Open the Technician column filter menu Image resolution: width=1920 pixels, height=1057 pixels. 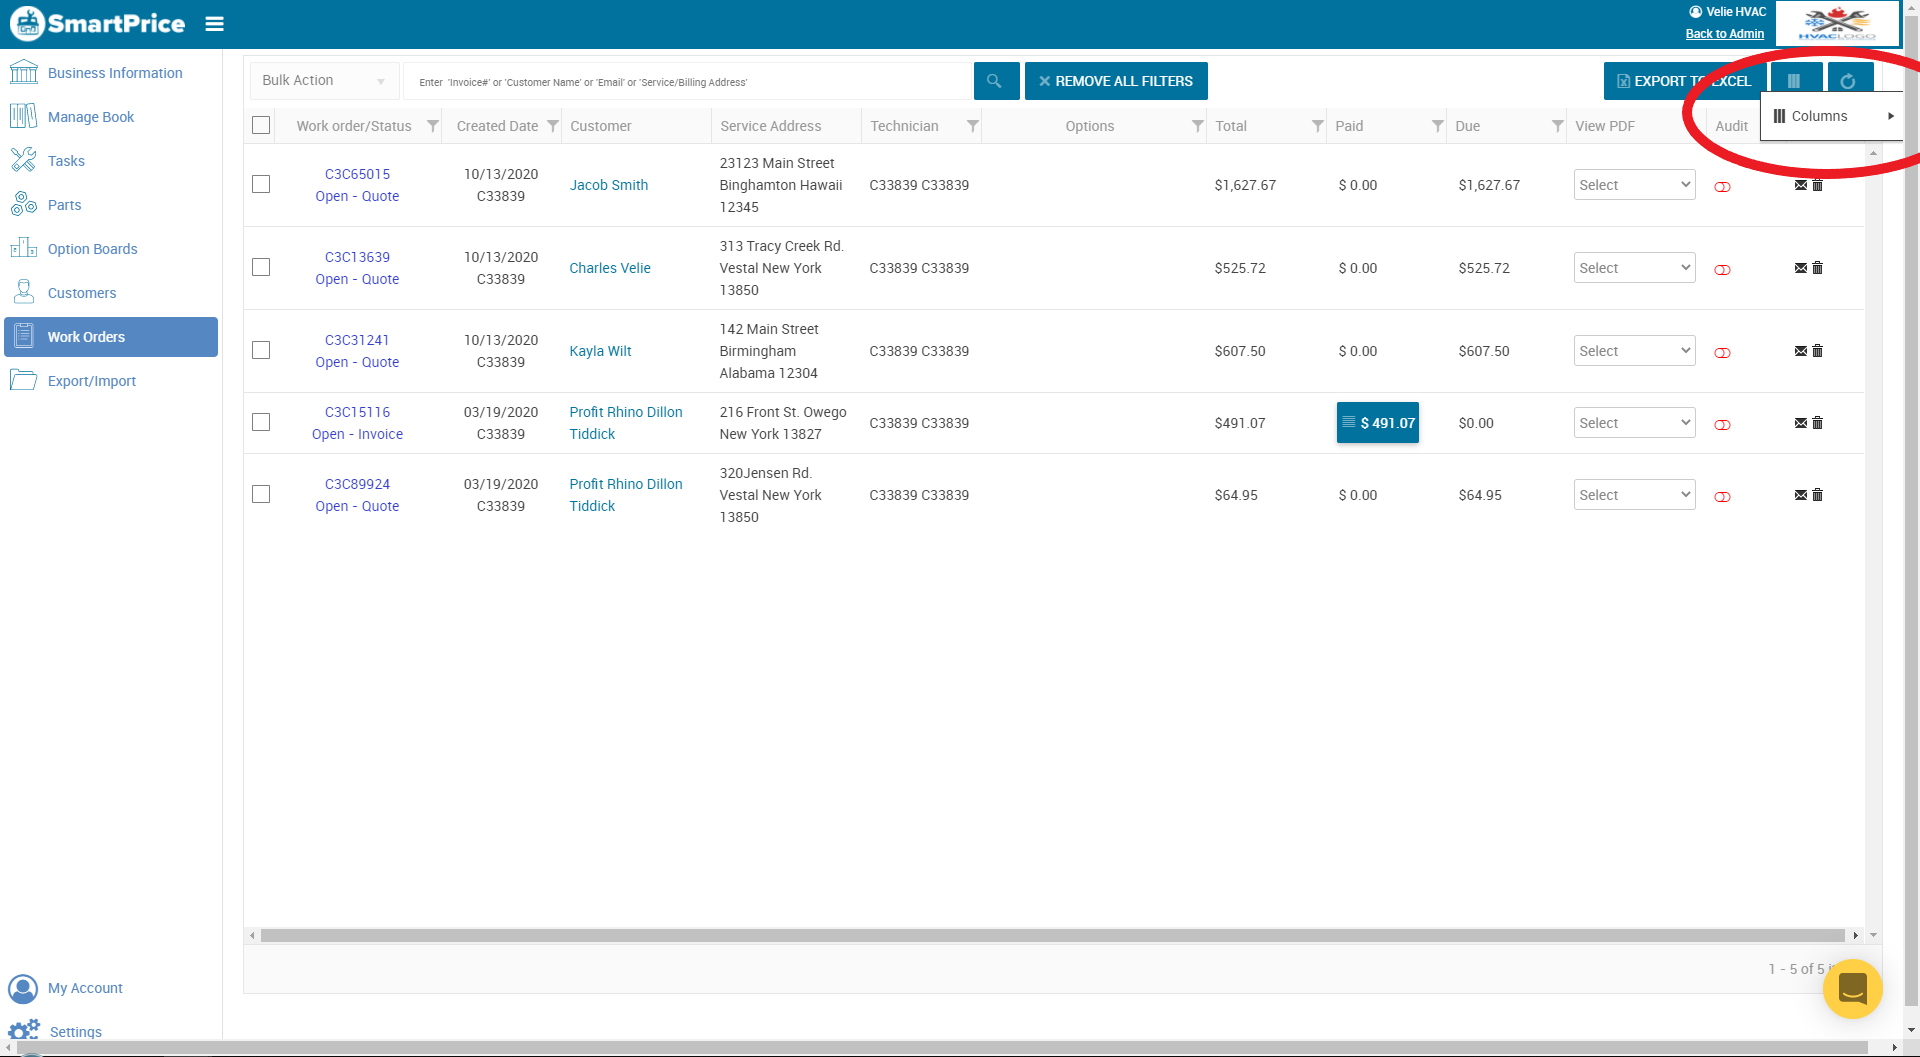coord(971,126)
